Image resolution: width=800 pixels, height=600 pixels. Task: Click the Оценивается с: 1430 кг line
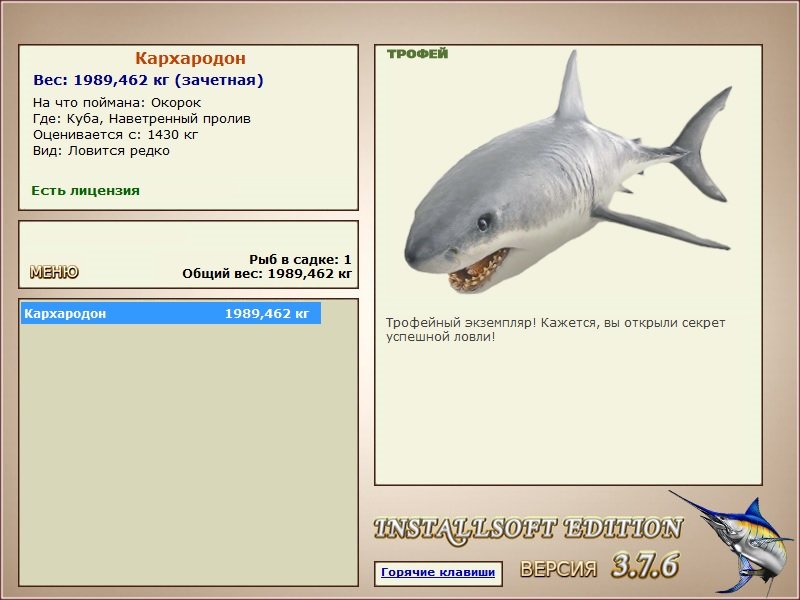[115, 135]
